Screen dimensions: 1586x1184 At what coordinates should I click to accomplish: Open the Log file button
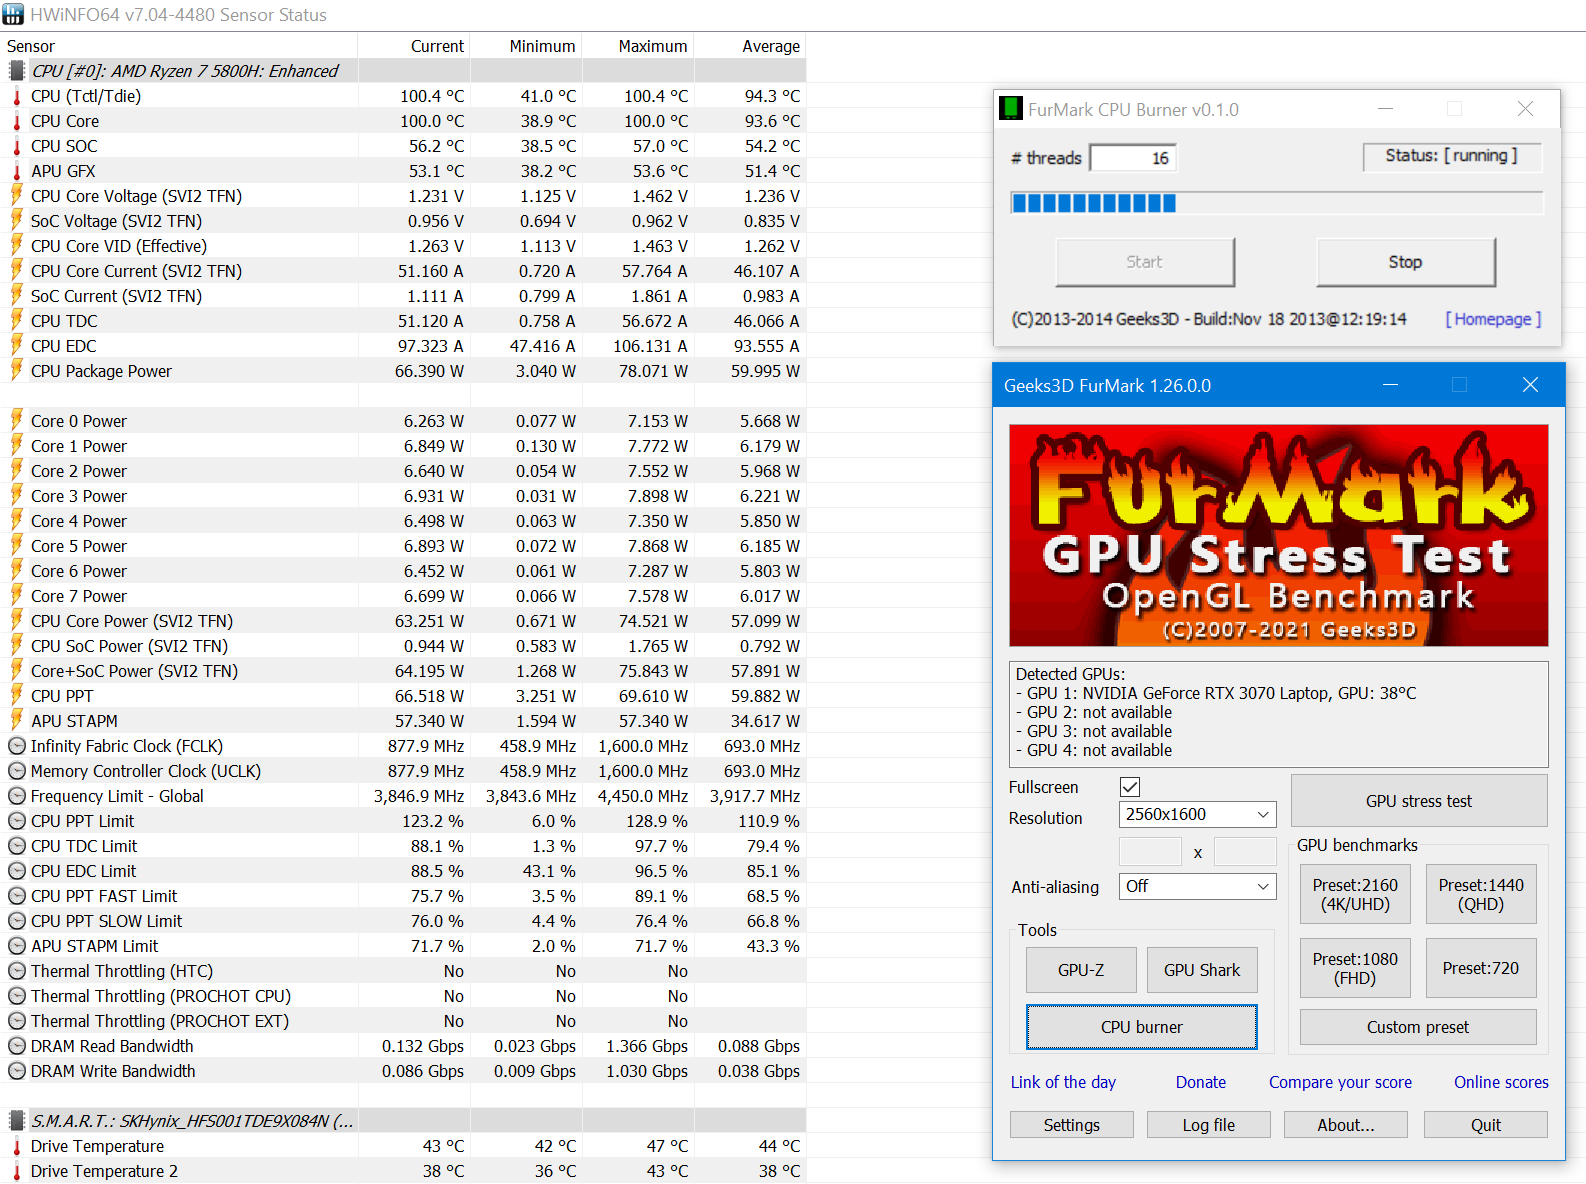(1209, 1125)
